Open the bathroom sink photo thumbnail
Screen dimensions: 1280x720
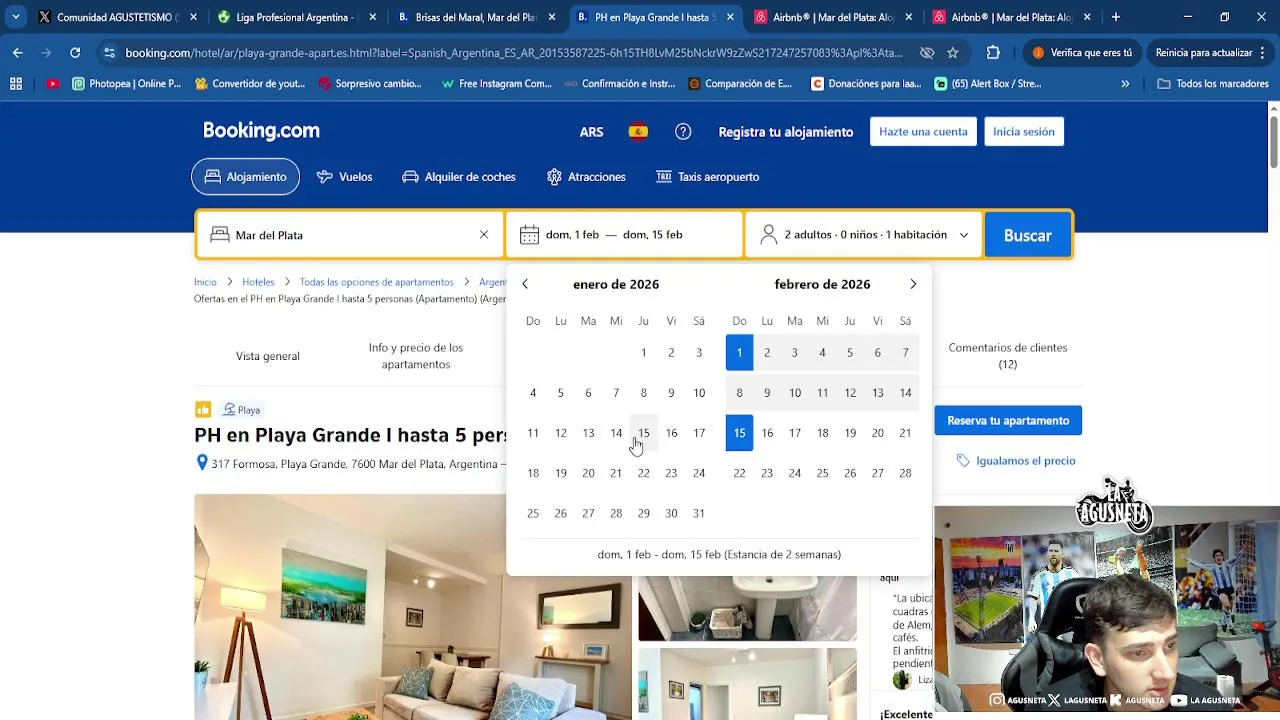pyautogui.click(x=748, y=608)
